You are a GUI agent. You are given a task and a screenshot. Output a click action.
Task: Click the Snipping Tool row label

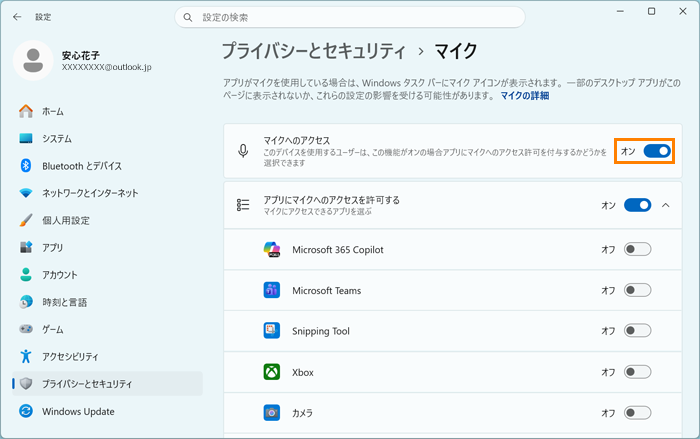tap(321, 331)
